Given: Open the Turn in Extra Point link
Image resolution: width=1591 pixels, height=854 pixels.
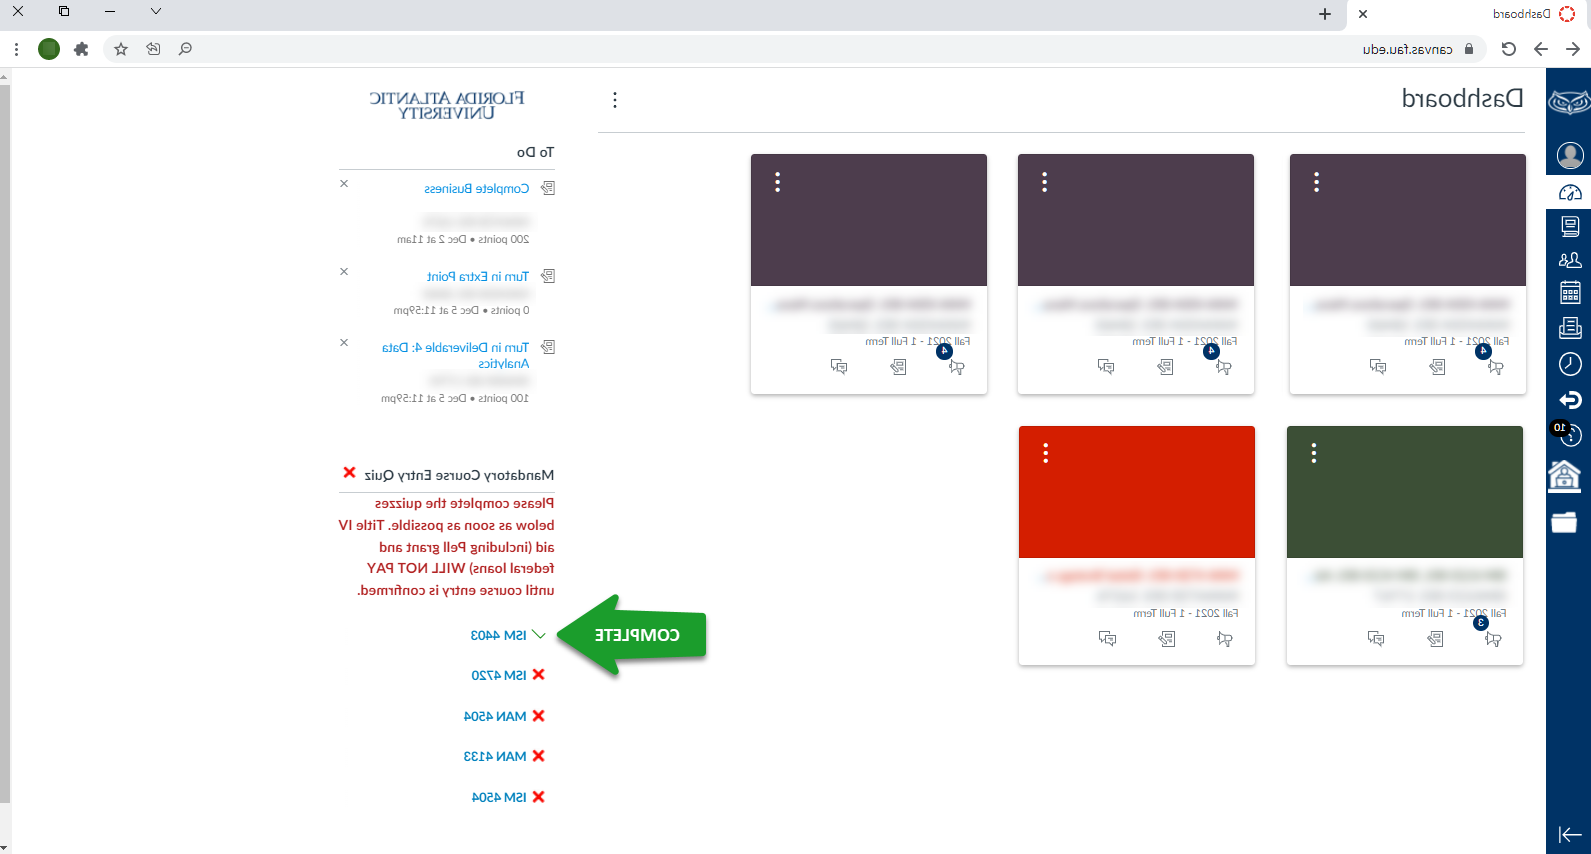Looking at the screenshot, I should 478,277.
